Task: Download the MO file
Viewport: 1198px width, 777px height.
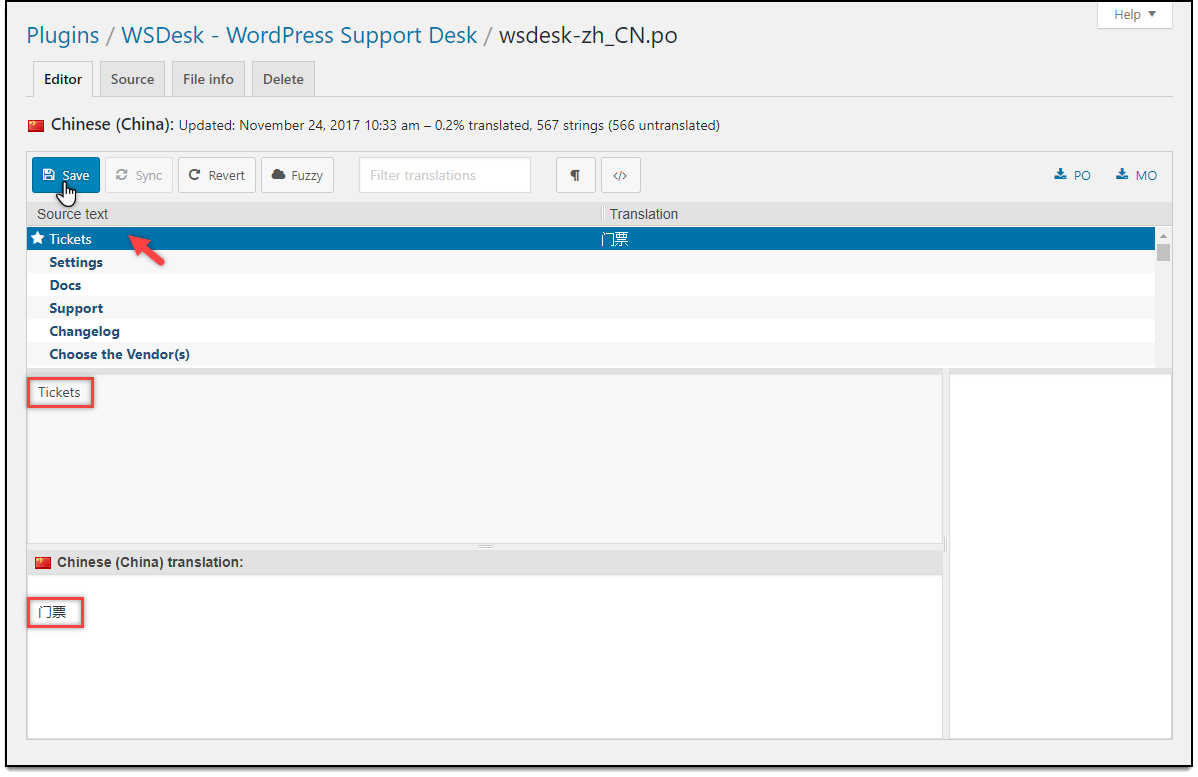Action: (1136, 175)
